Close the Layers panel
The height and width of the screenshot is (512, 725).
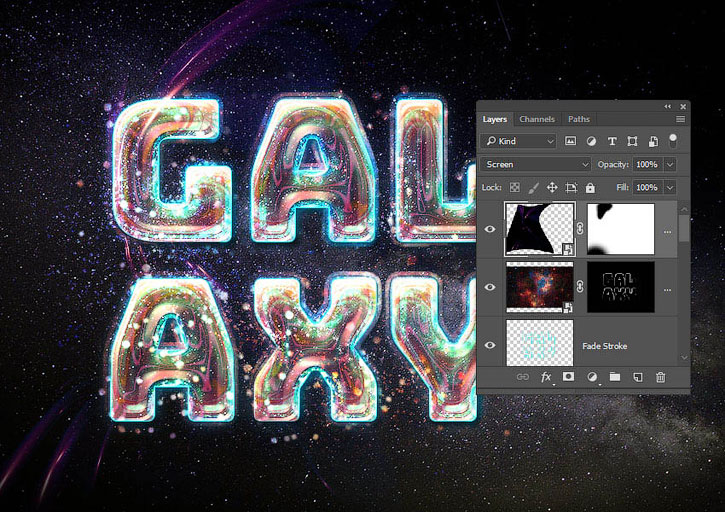point(682,106)
